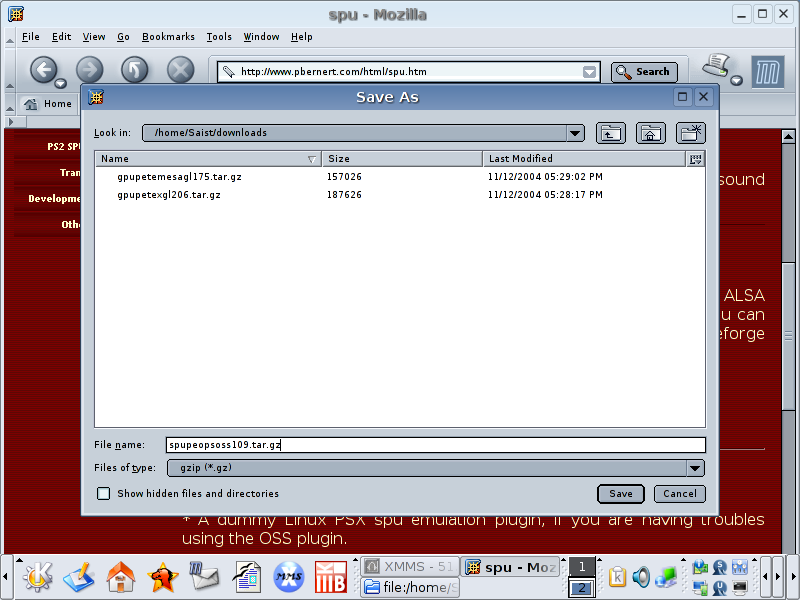Screen dimensions: 800x600
Task: Click the Save button
Action: pyautogui.click(x=621, y=494)
